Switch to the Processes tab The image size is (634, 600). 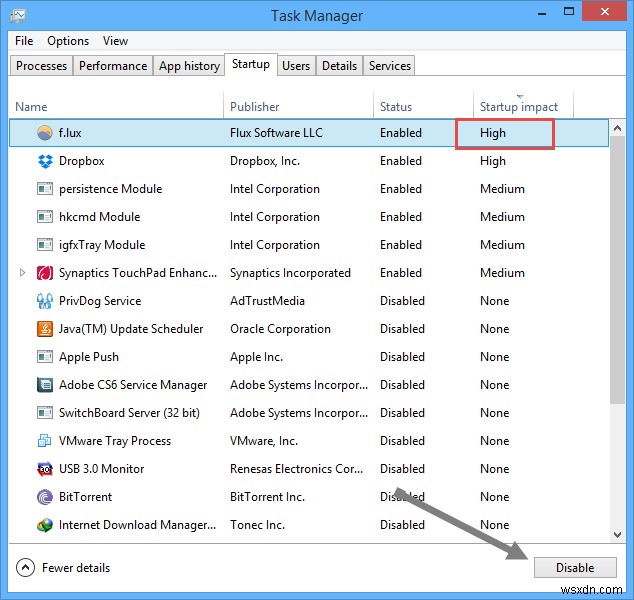(41, 66)
